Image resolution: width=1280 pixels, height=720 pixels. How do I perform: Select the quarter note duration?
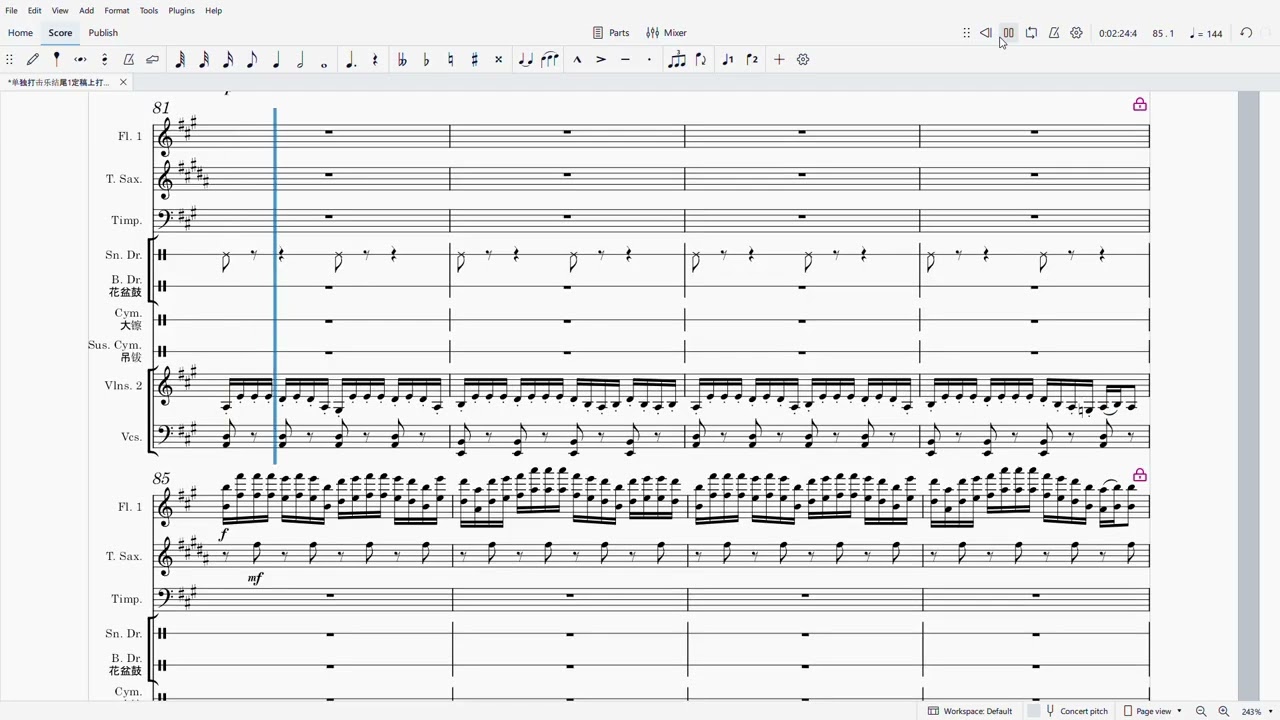click(276, 60)
